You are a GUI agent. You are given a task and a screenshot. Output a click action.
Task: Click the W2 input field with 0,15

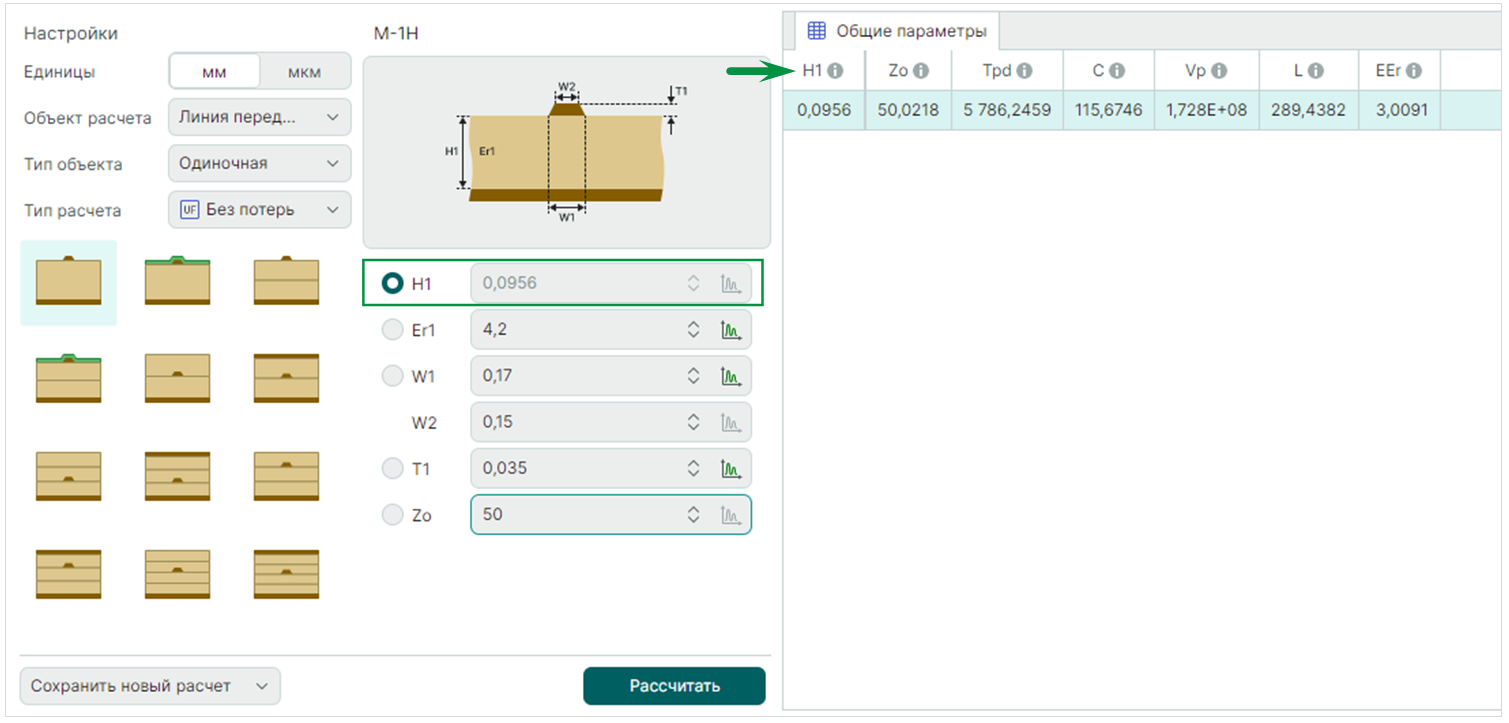[611, 422]
